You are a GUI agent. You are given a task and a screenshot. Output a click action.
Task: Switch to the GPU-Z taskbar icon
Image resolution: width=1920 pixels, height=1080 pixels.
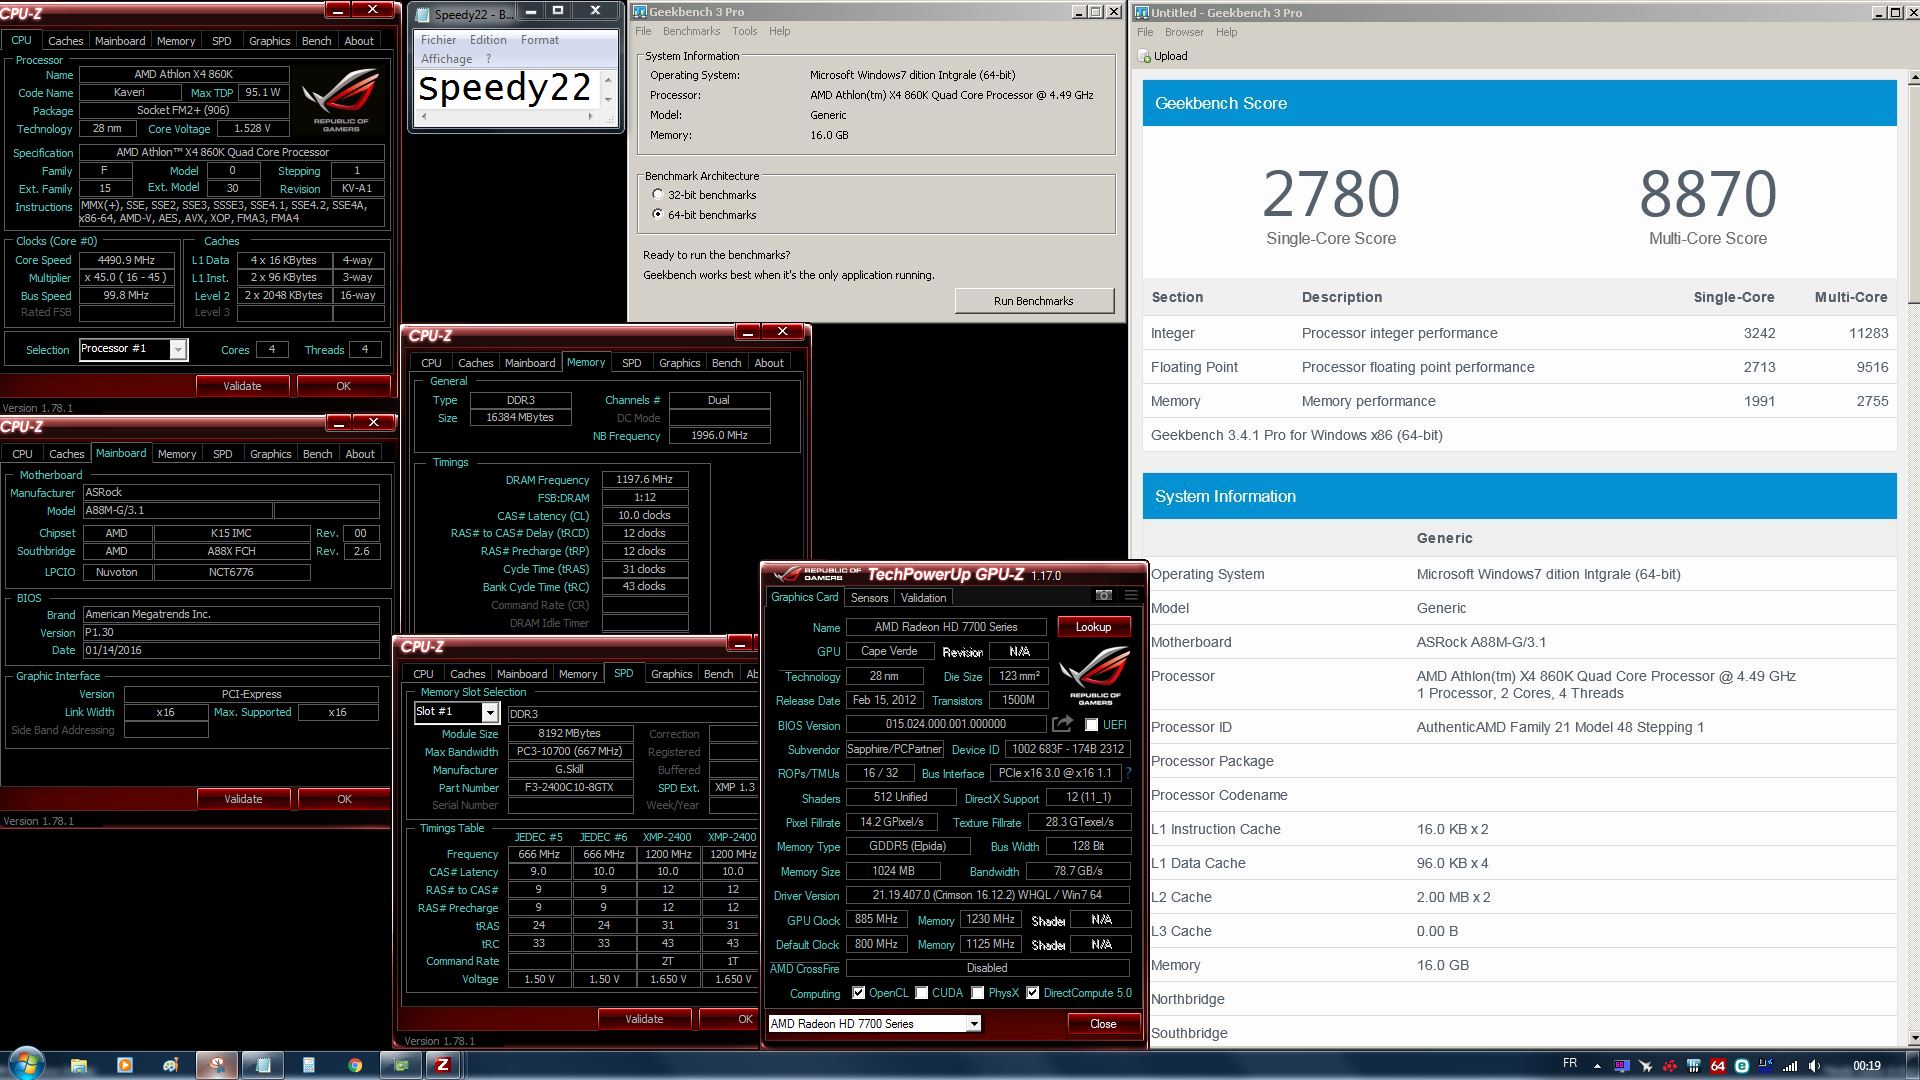[401, 1065]
